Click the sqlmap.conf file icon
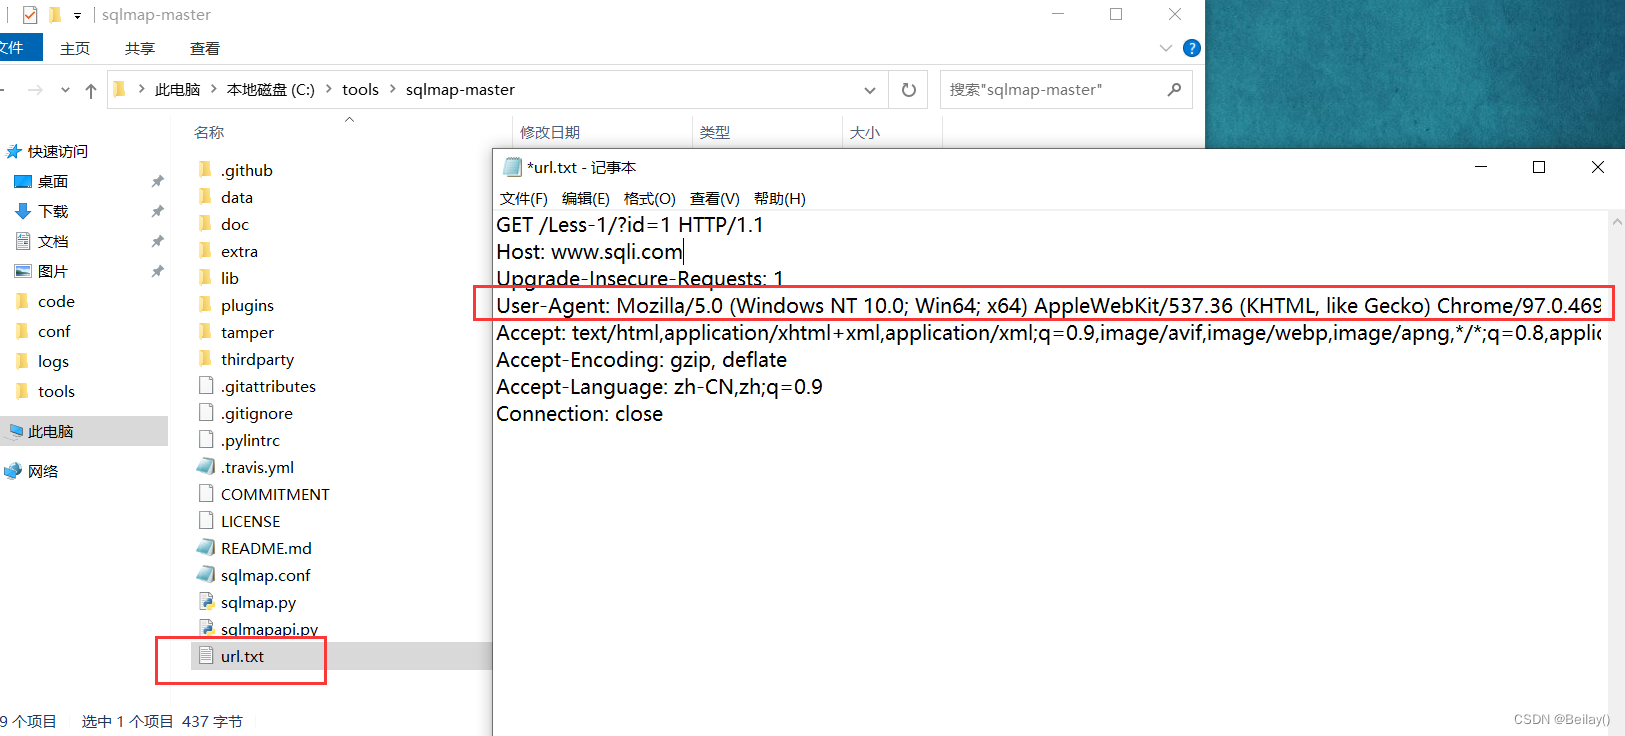This screenshot has height=736, width=1625. click(206, 574)
